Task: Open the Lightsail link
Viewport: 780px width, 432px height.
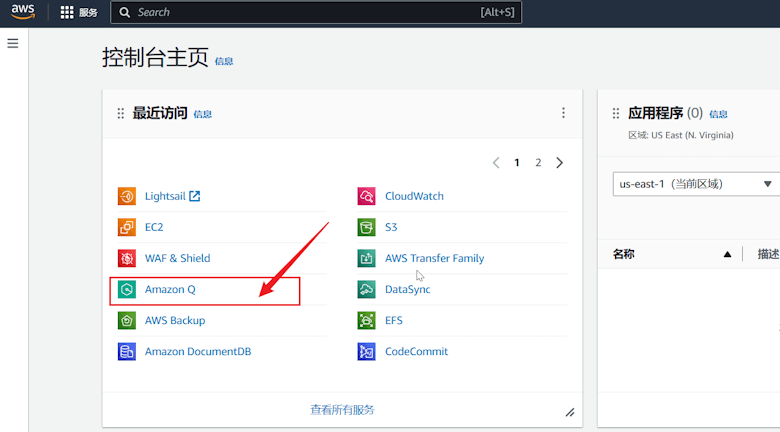Action: coord(165,196)
